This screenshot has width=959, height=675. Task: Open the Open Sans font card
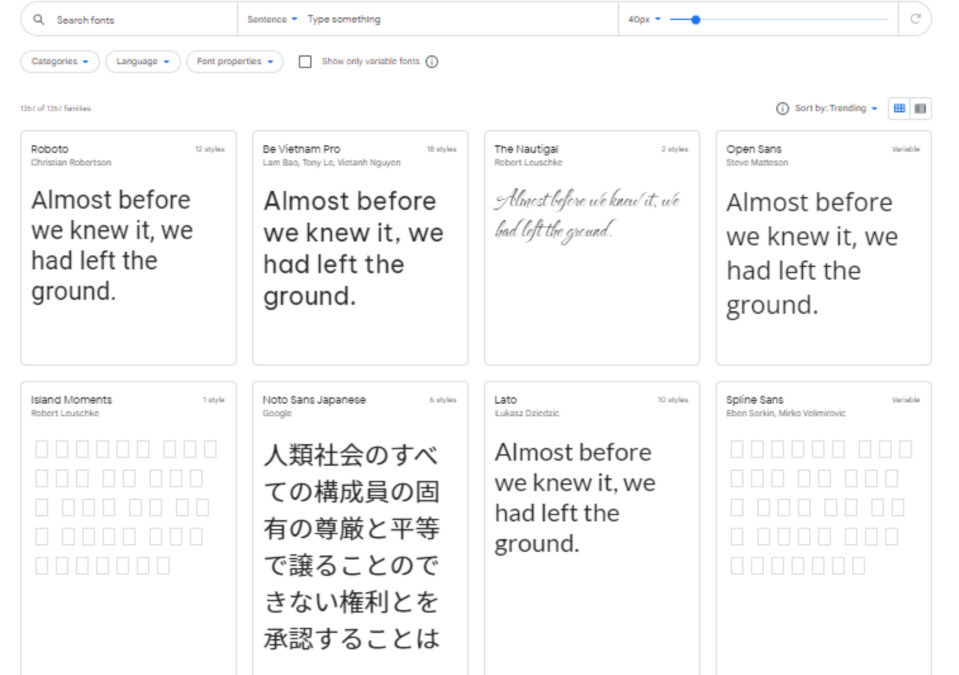coord(823,247)
